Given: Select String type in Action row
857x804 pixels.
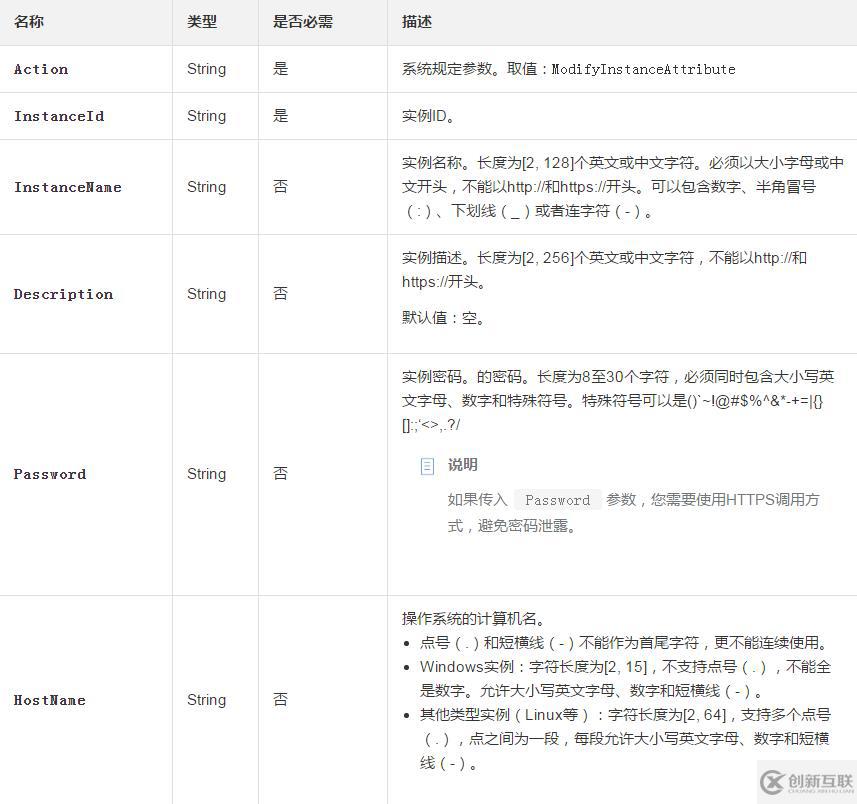Looking at the screenshot, I should click(x=207, y=69).
